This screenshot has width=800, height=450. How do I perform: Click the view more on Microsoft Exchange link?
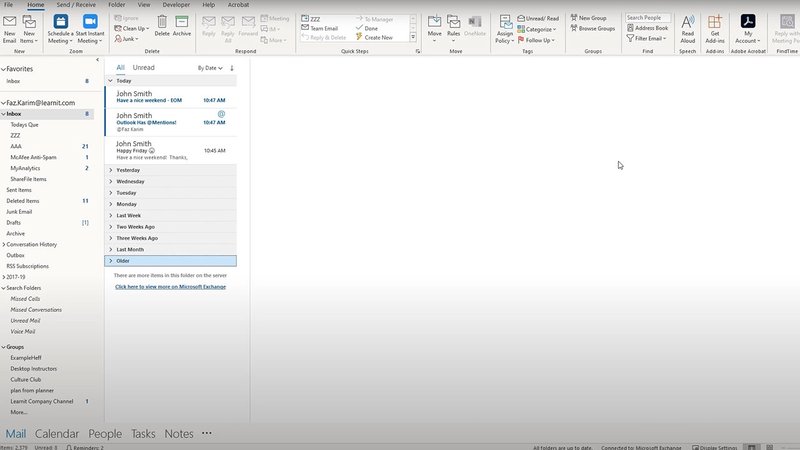pyautogui.click(x=170, y=286)
